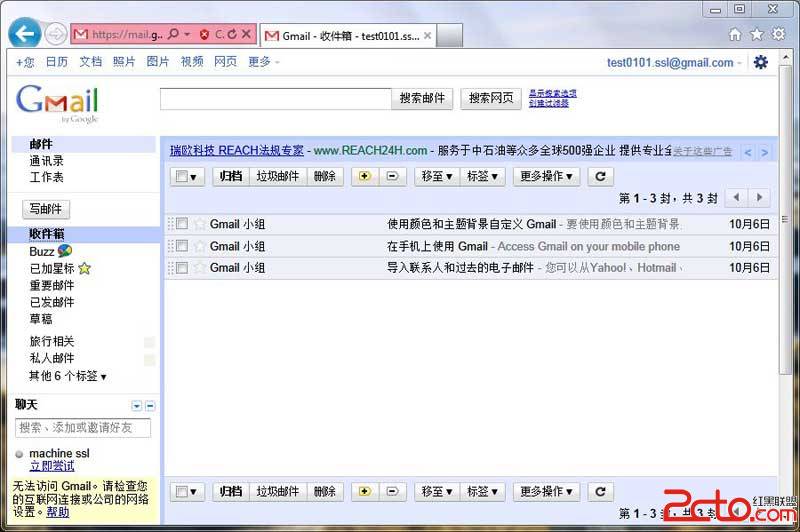Expand 其他 6 个标签 list
This screenshot has width=800, height=532.
click(x=67, y=376)
